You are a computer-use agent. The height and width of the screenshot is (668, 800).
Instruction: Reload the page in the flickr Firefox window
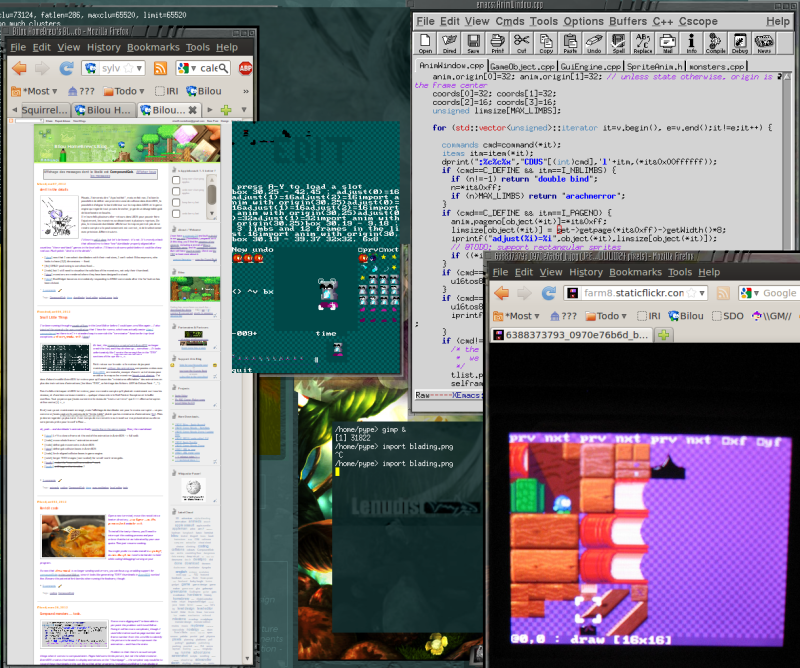(548, 293)
